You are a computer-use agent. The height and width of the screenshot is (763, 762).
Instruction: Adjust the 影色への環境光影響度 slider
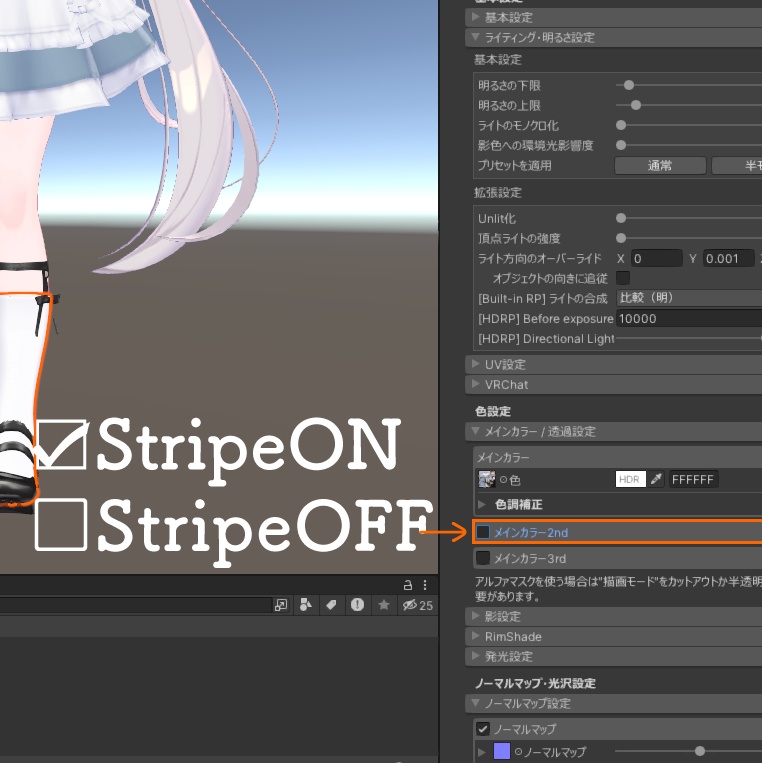(621, 145)
